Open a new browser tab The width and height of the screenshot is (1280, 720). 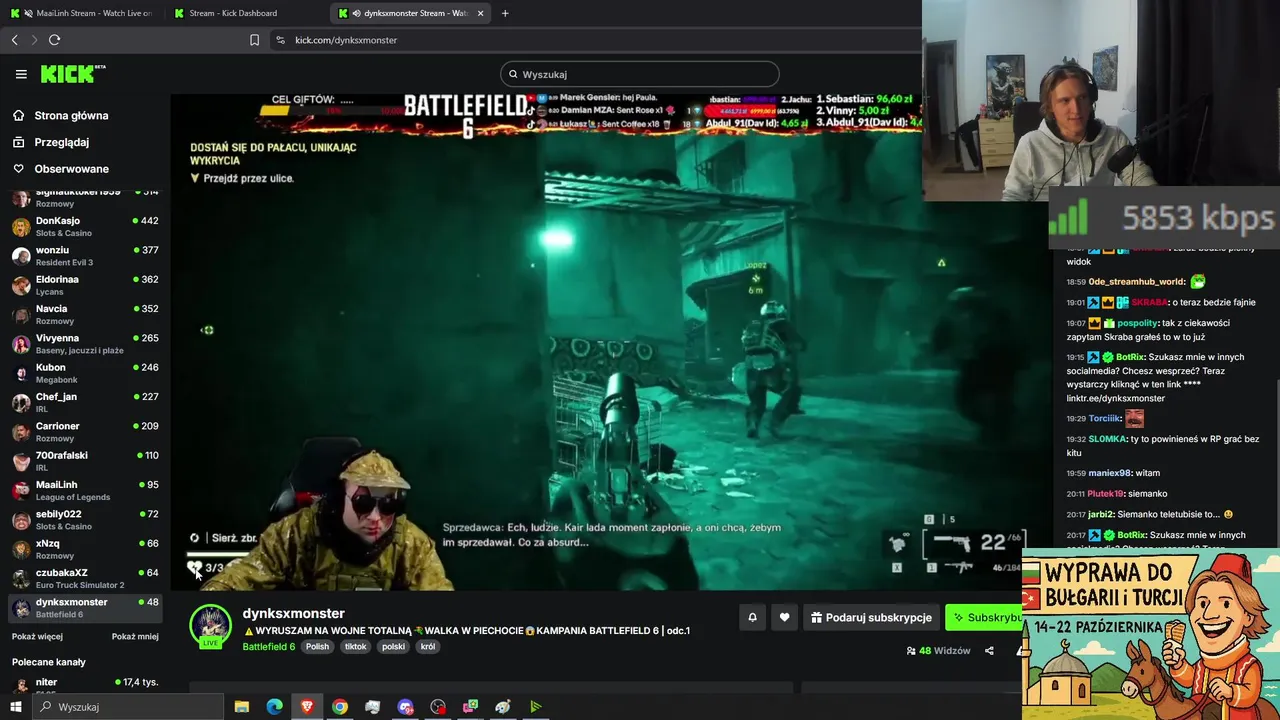pos(505,13)
